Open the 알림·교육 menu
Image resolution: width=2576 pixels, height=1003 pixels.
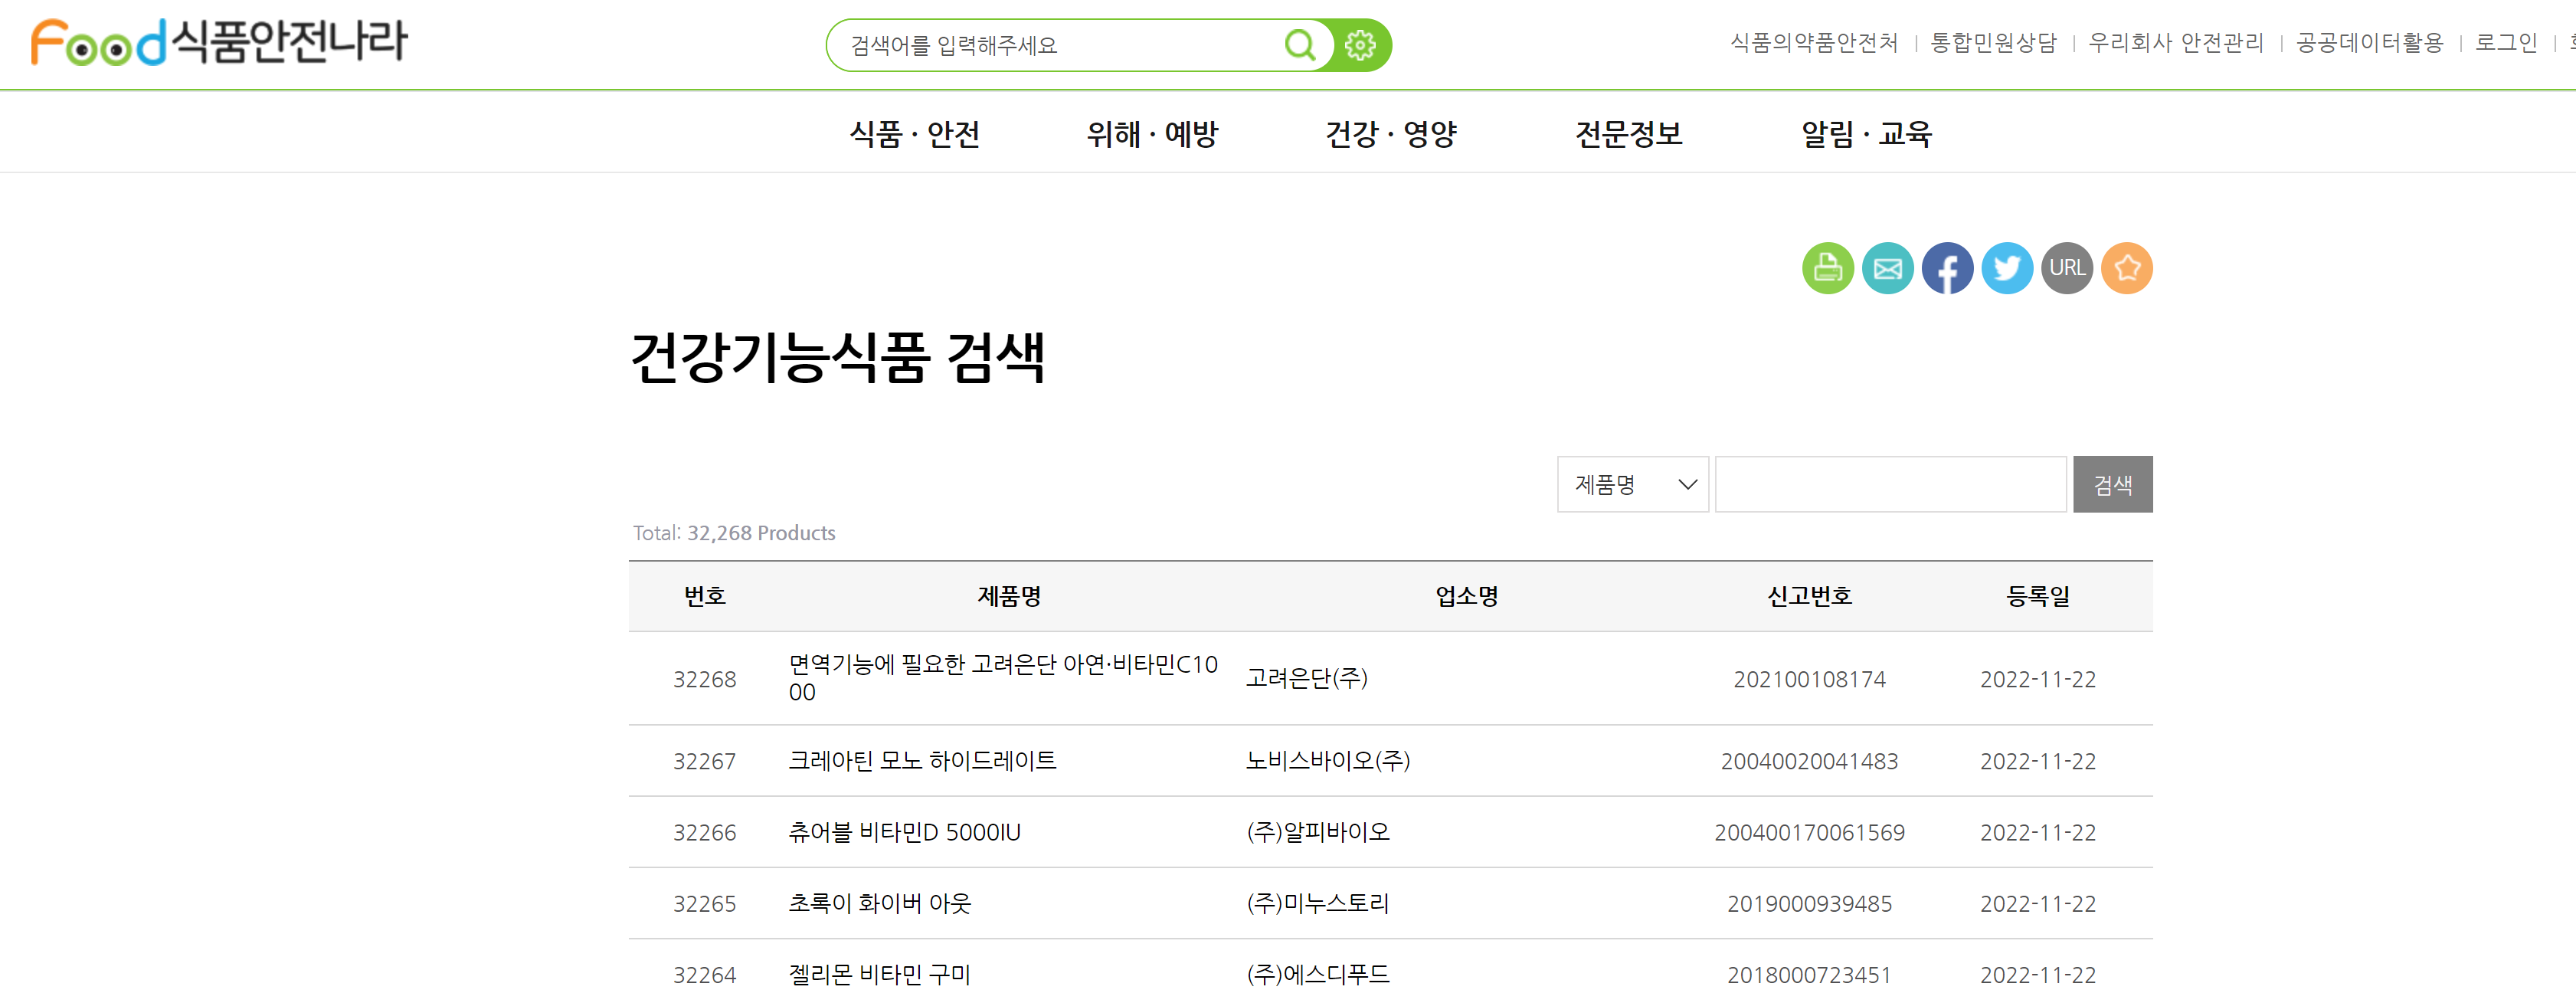1866,134
